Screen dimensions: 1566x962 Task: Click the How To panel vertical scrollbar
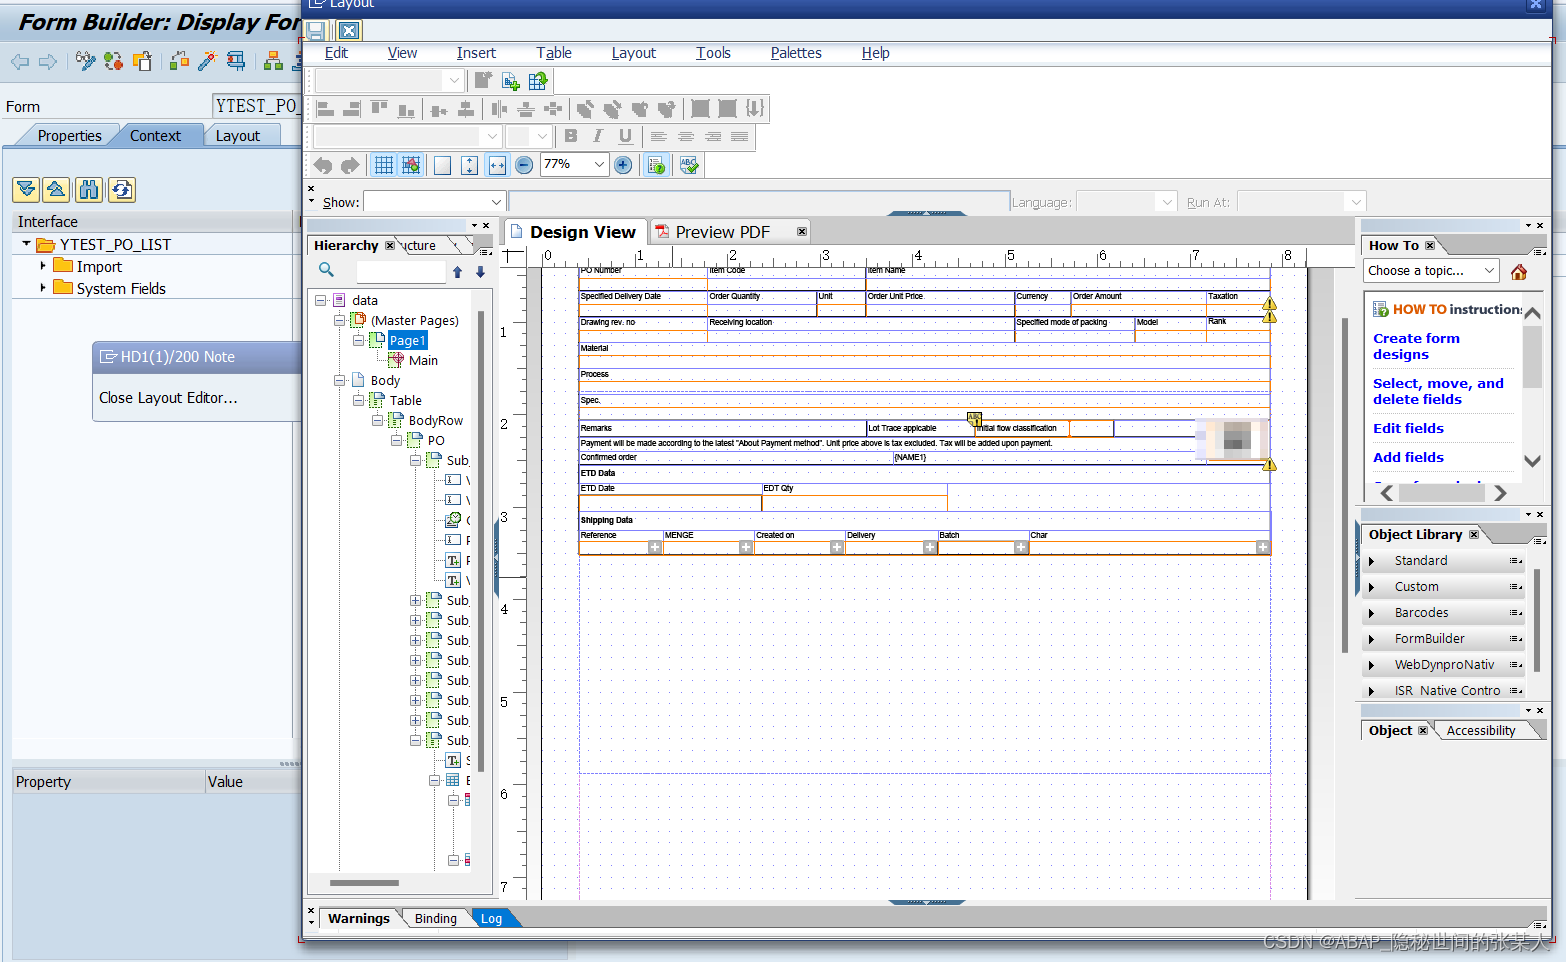1532,359
